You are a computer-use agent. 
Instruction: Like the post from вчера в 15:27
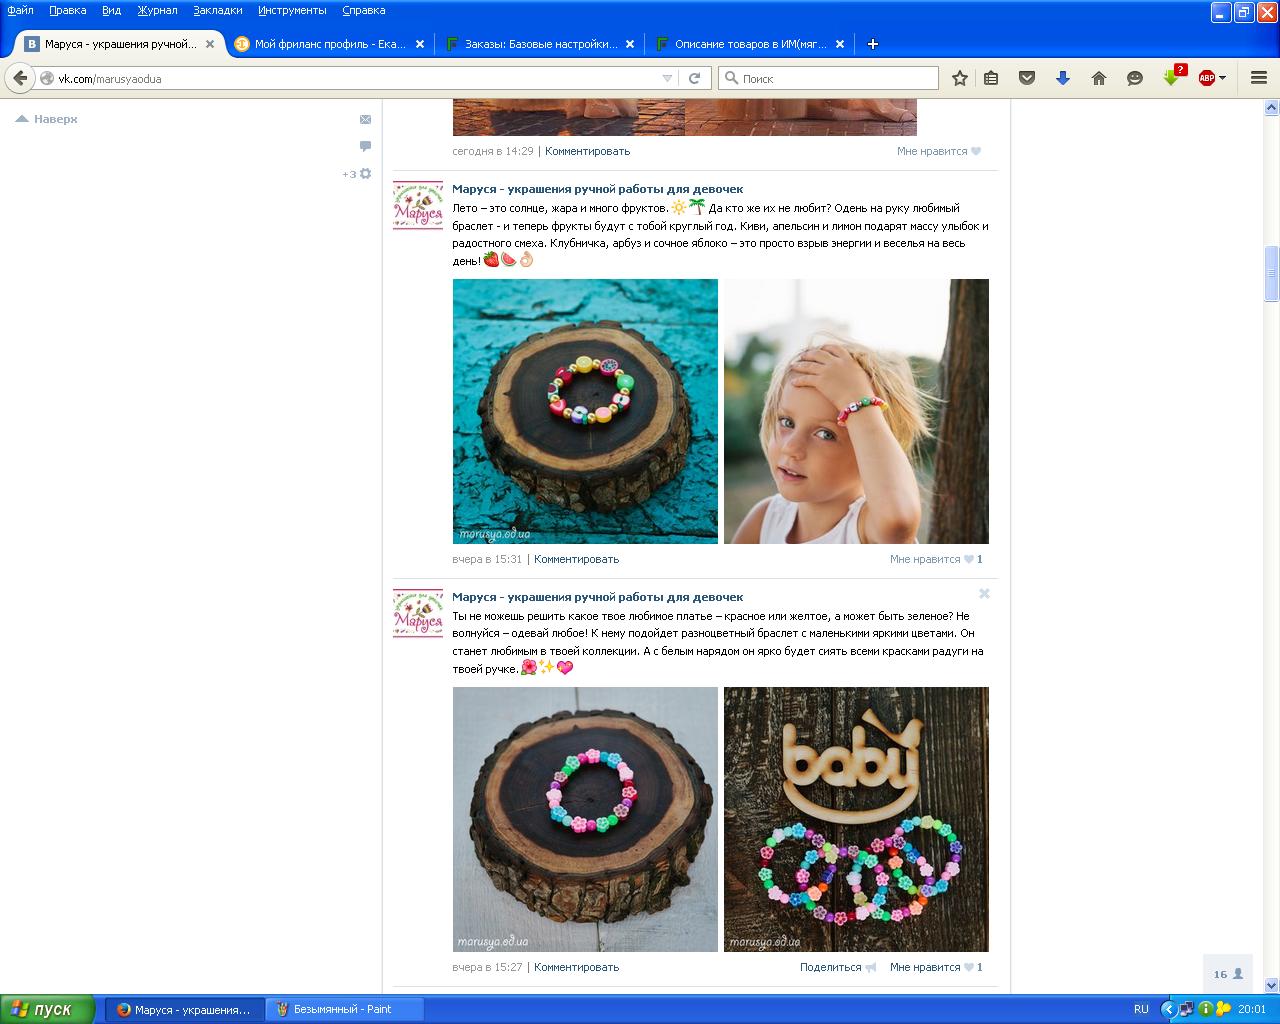[x=936, y=967]
